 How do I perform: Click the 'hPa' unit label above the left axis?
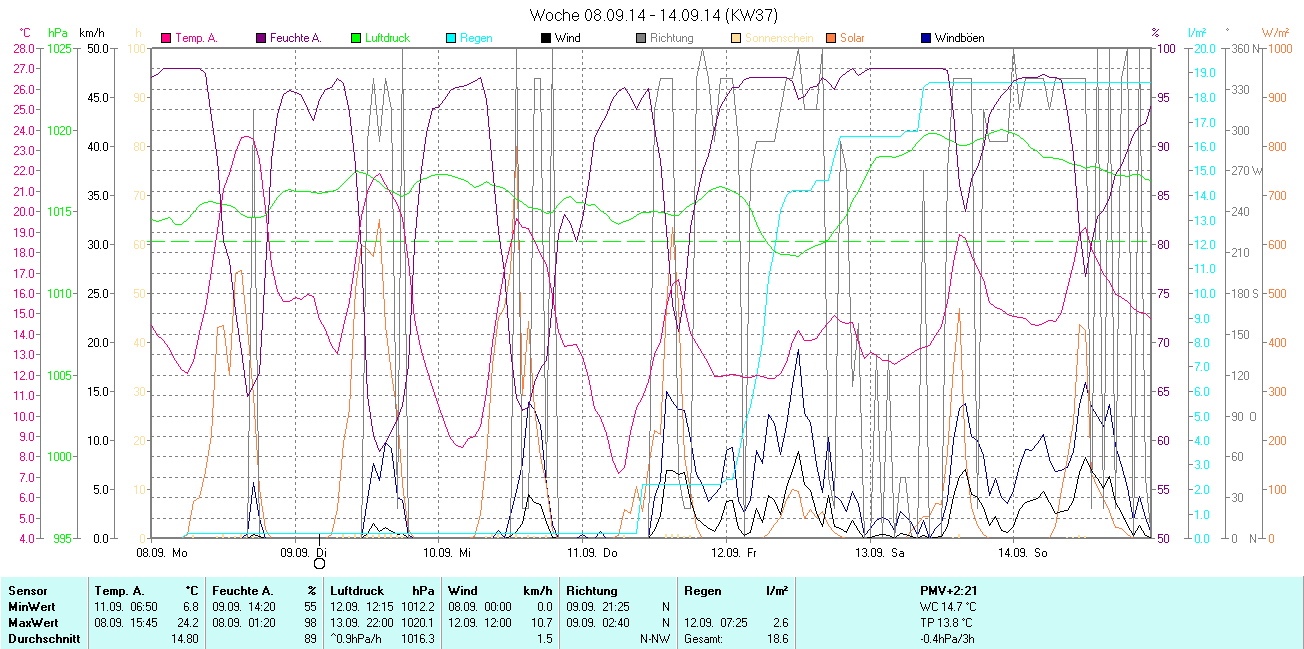59,33
